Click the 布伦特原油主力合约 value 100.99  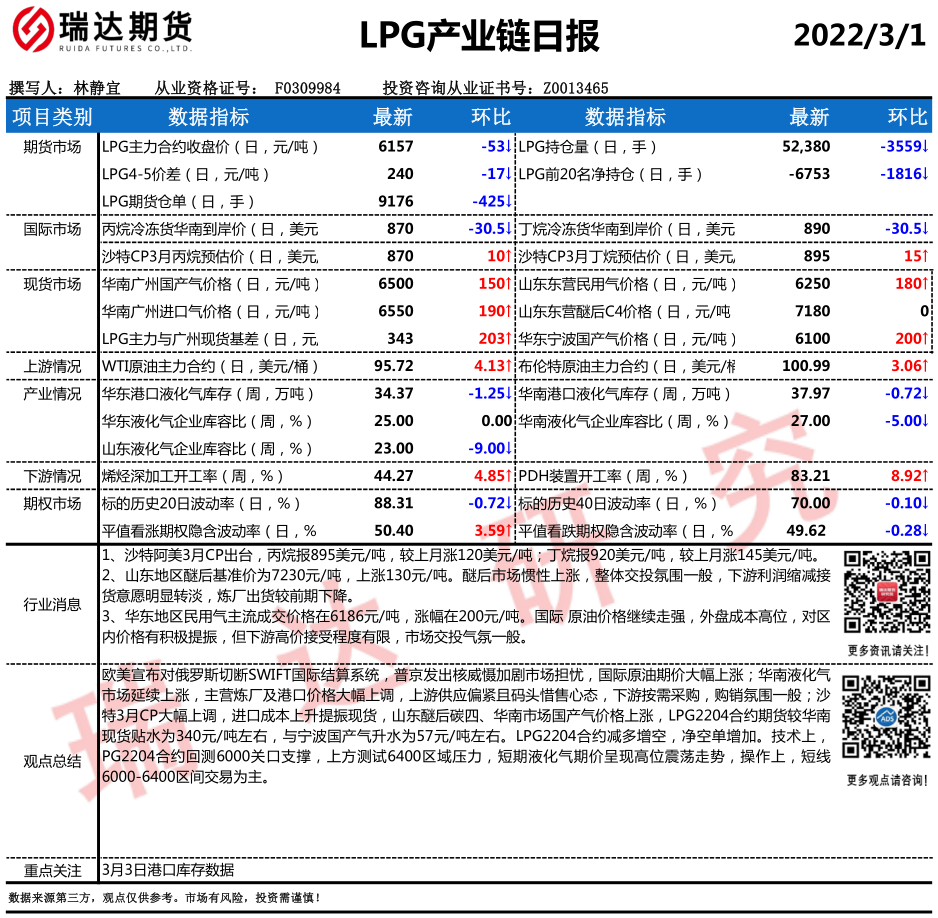[805, 366]
